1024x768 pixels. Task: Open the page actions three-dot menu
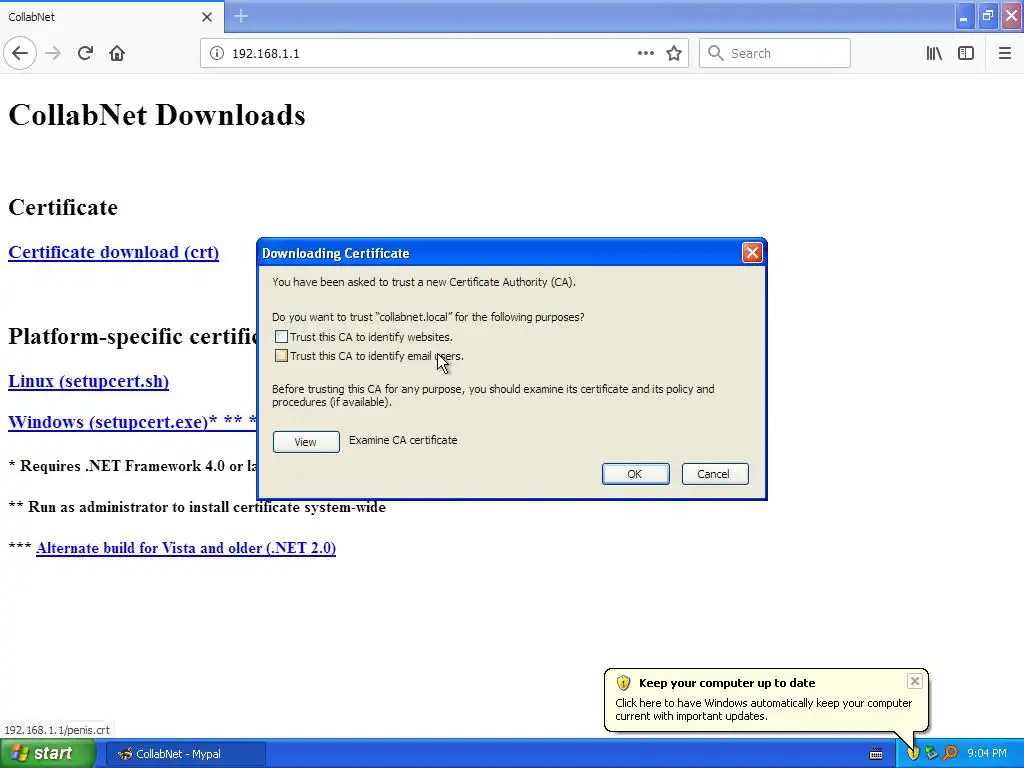tap(645, 53)
